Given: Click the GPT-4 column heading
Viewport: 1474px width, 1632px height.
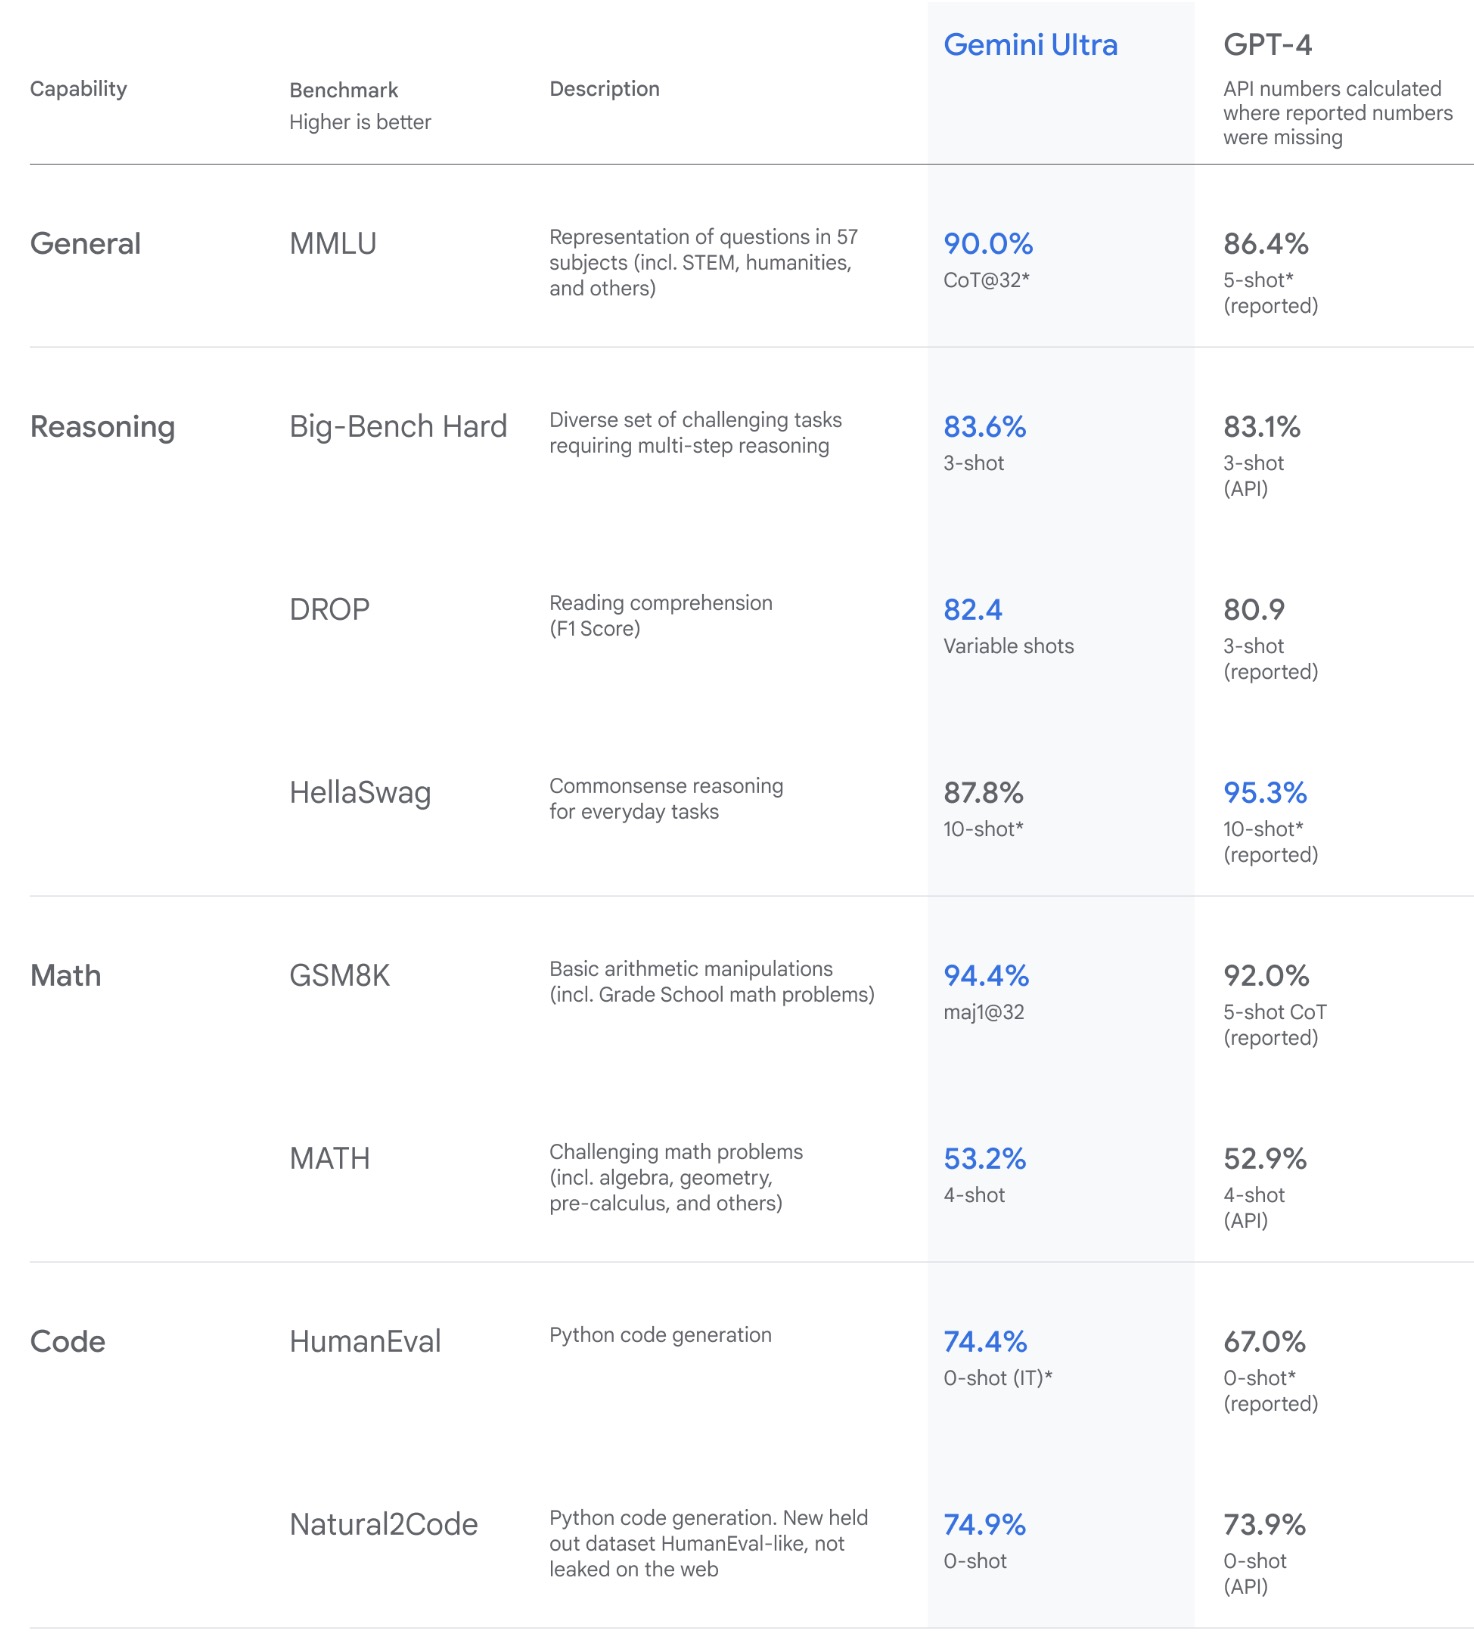Looking at the screenshot, I should (x=1267, y=45).
